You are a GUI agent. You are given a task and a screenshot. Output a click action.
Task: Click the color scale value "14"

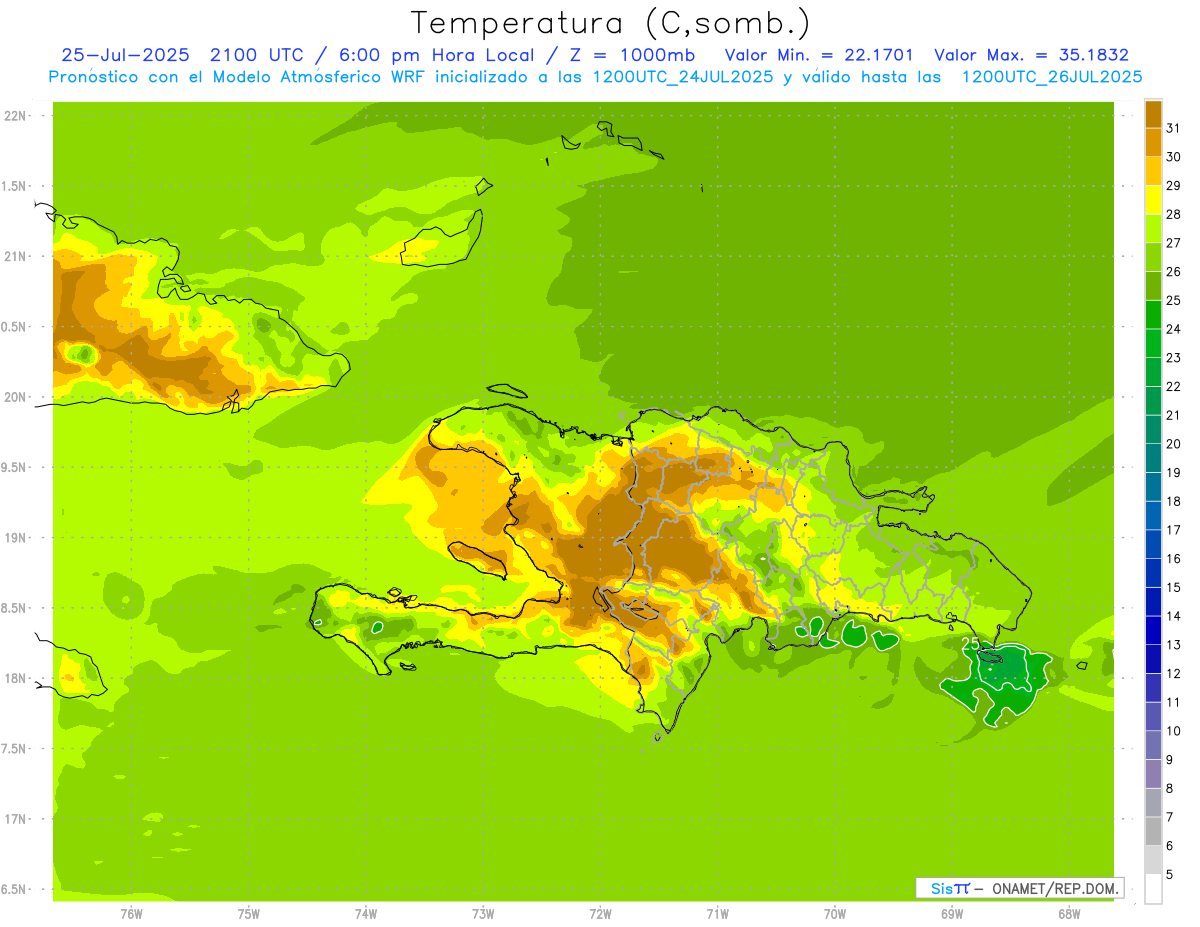[1173, 616]
